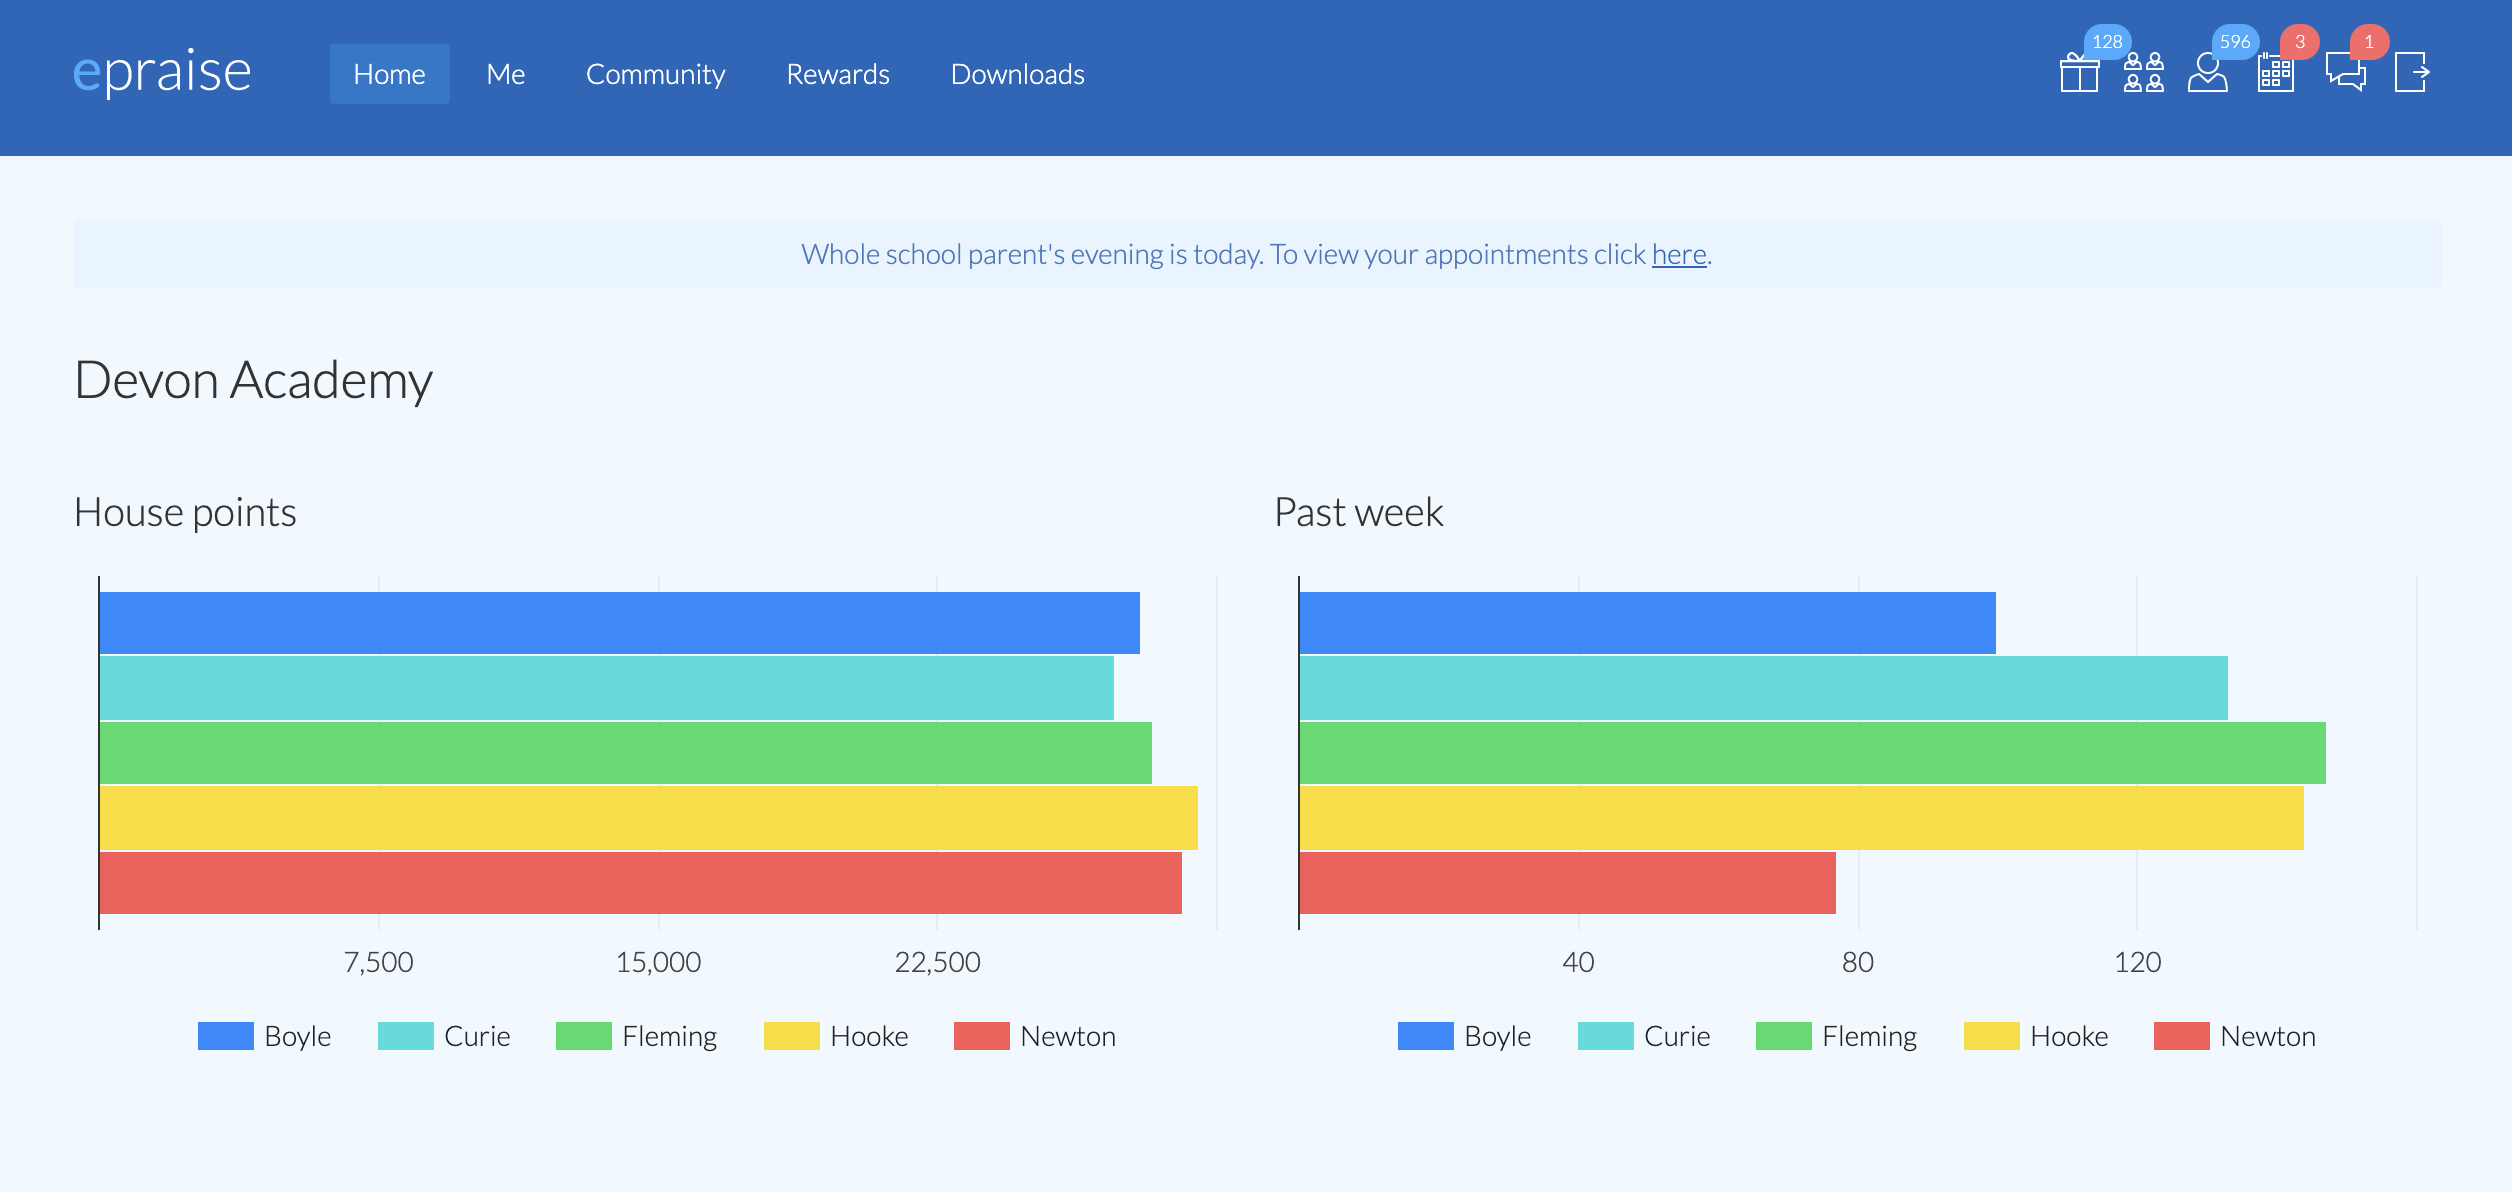Viewport: 2512px width, 1192px height.
Task: Open the rewards gift icon
Action: coord(2080,73)
